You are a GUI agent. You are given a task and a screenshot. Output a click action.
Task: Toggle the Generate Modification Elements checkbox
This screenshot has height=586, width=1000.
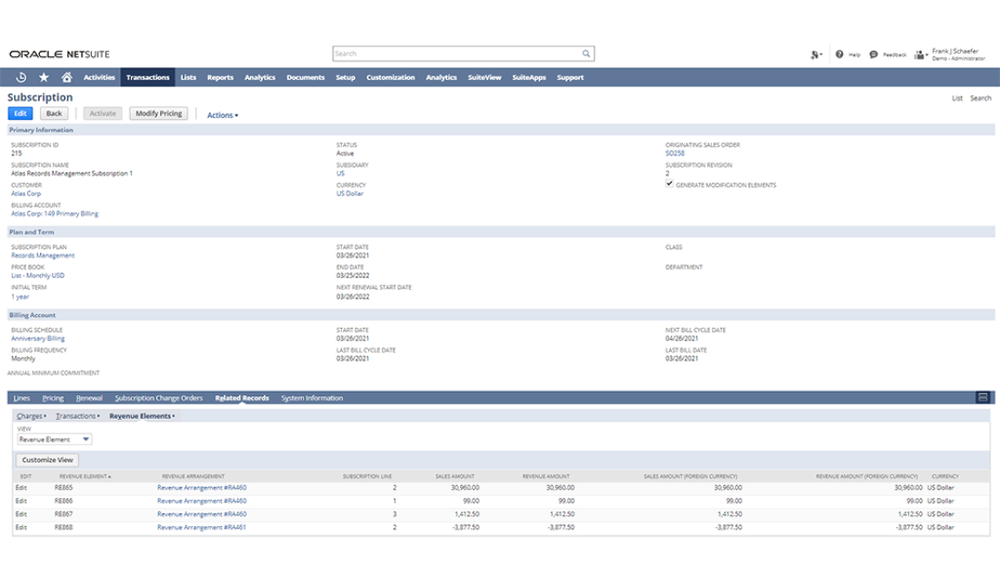669,184
